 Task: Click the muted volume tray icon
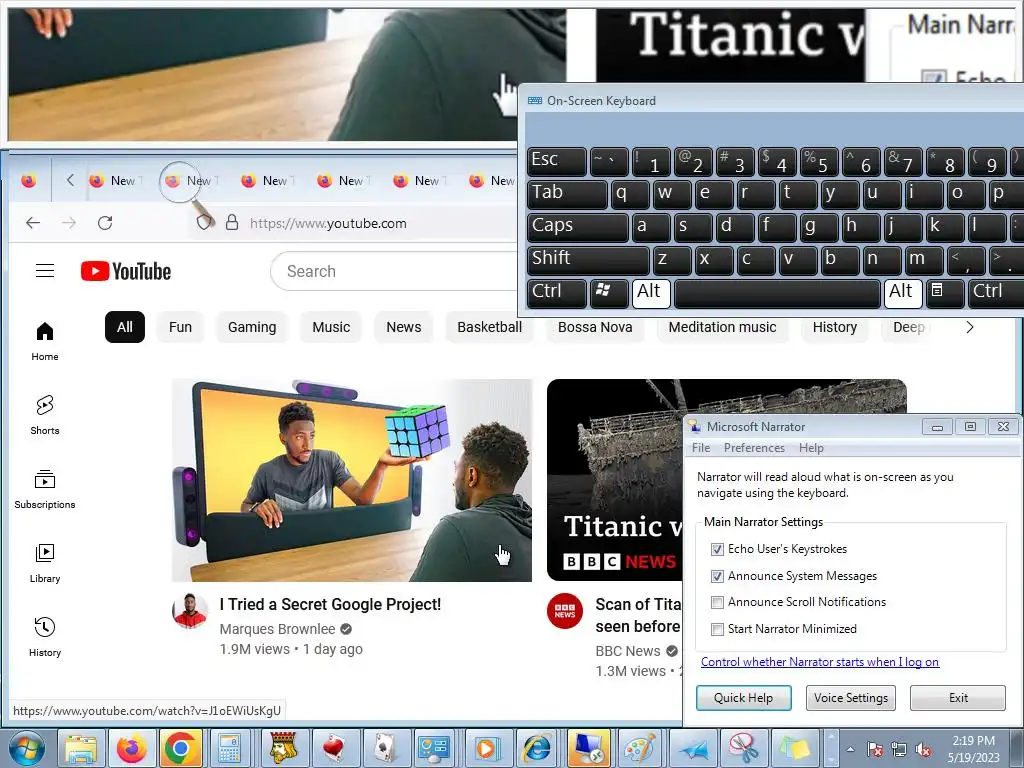[923, 749]
